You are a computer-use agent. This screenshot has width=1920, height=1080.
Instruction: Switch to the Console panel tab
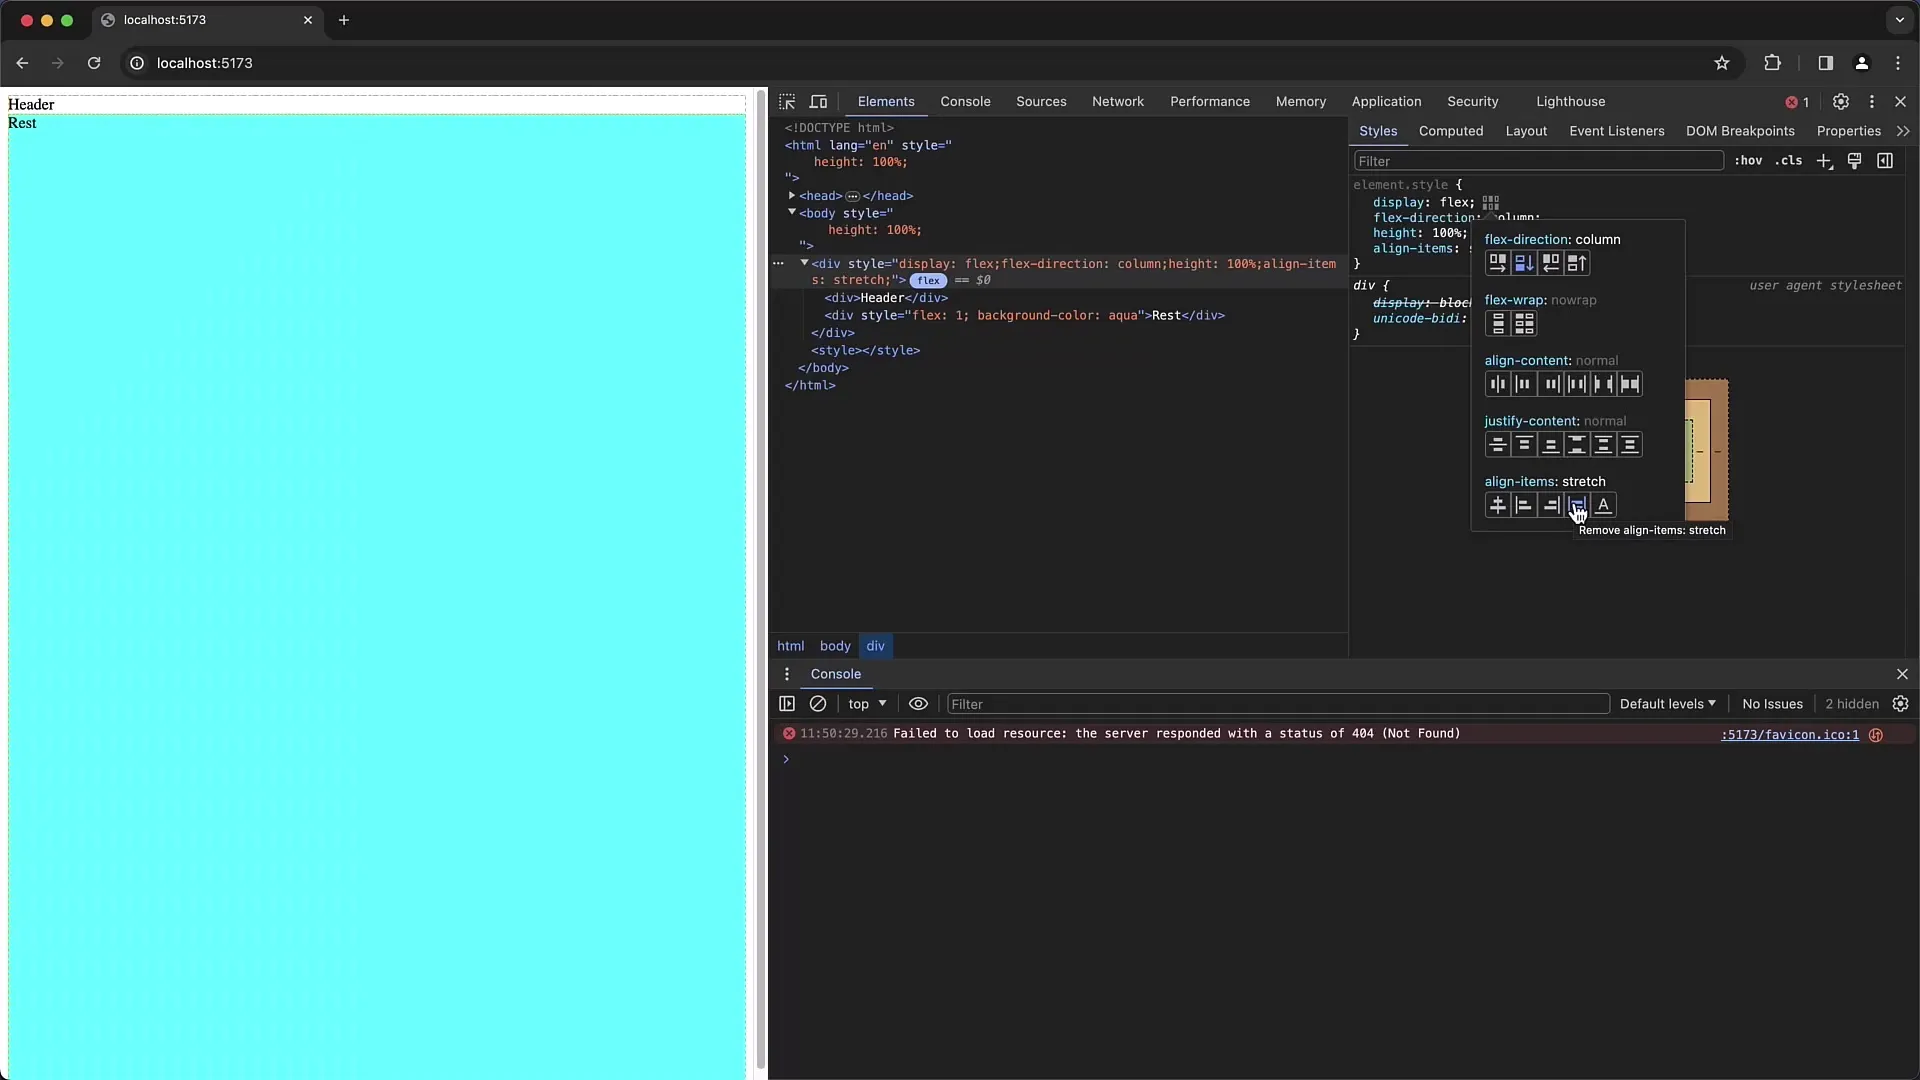(965, 102)
